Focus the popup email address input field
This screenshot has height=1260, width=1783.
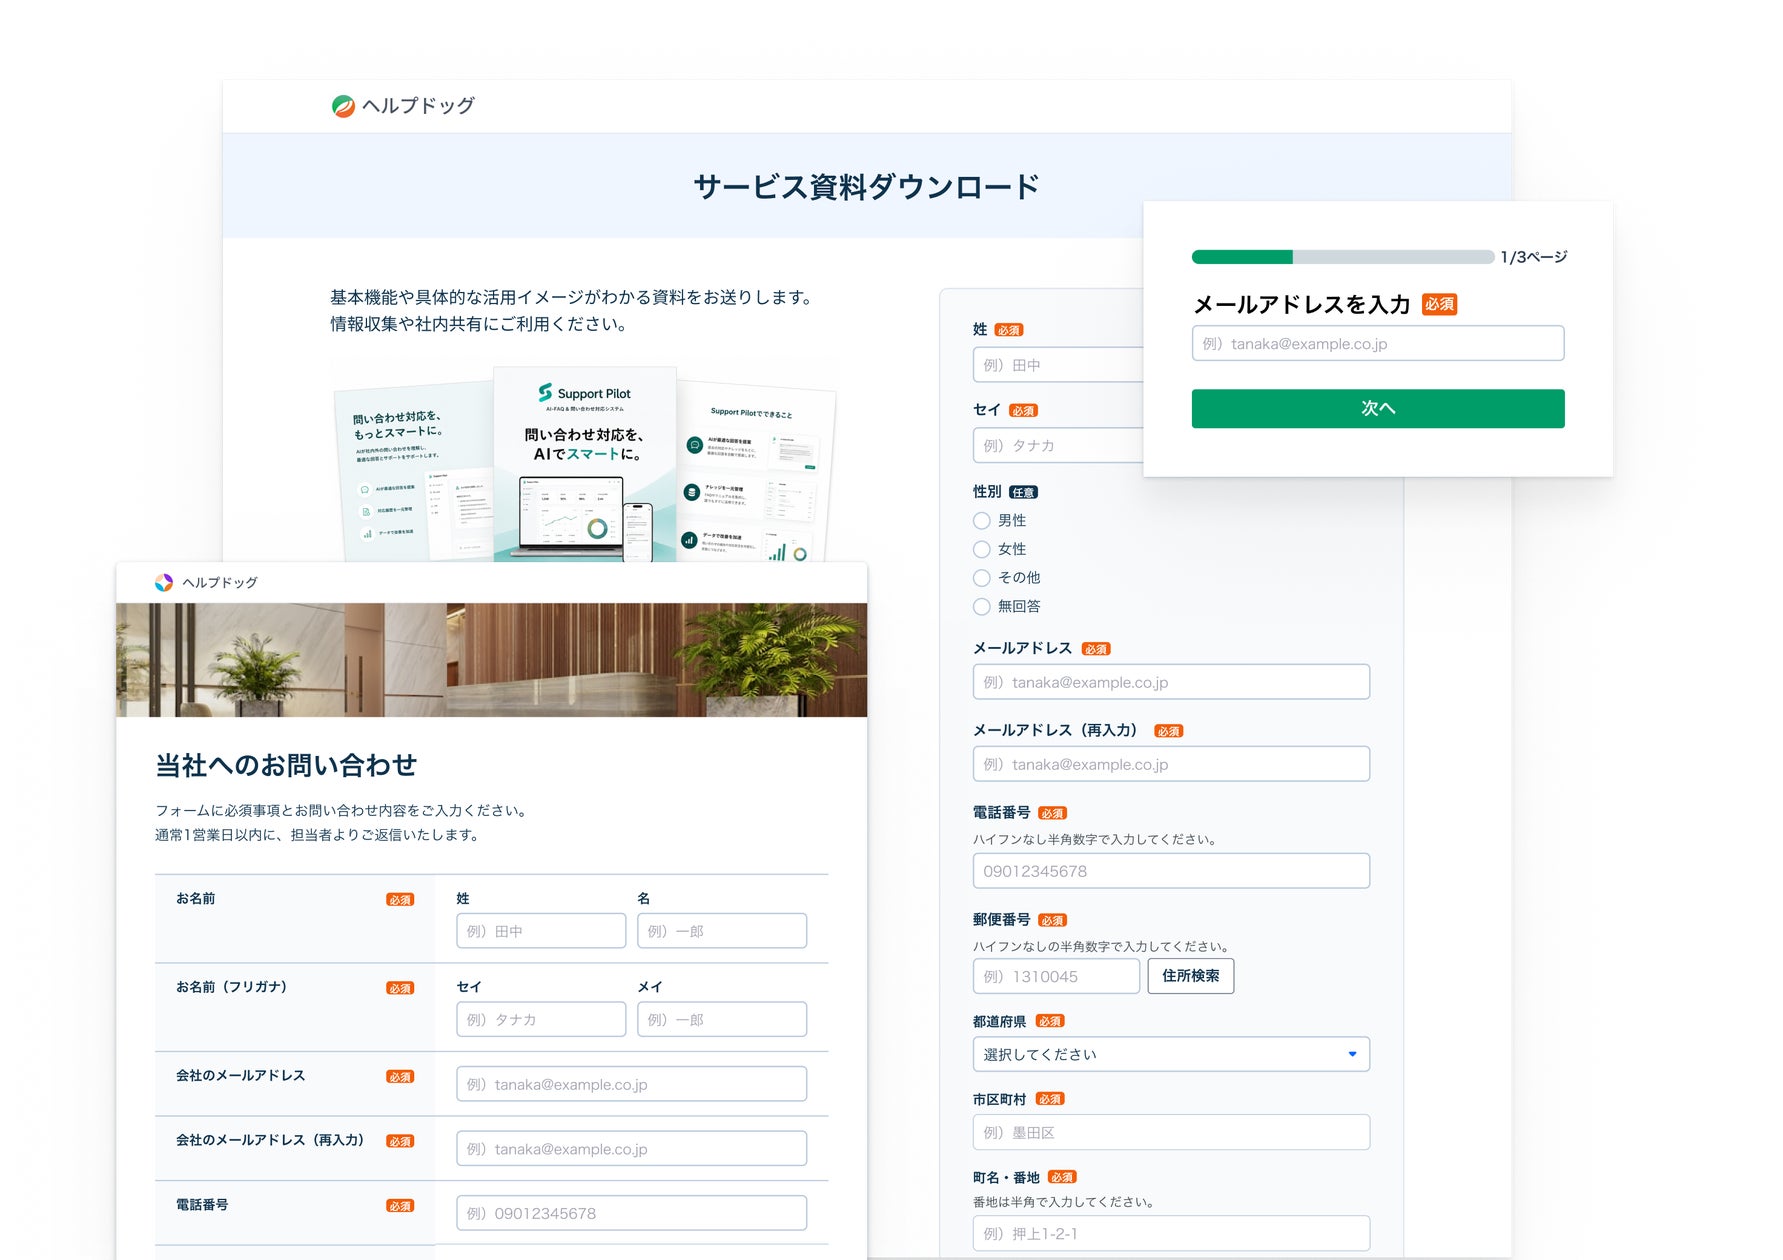click(x=1378, y=343)
